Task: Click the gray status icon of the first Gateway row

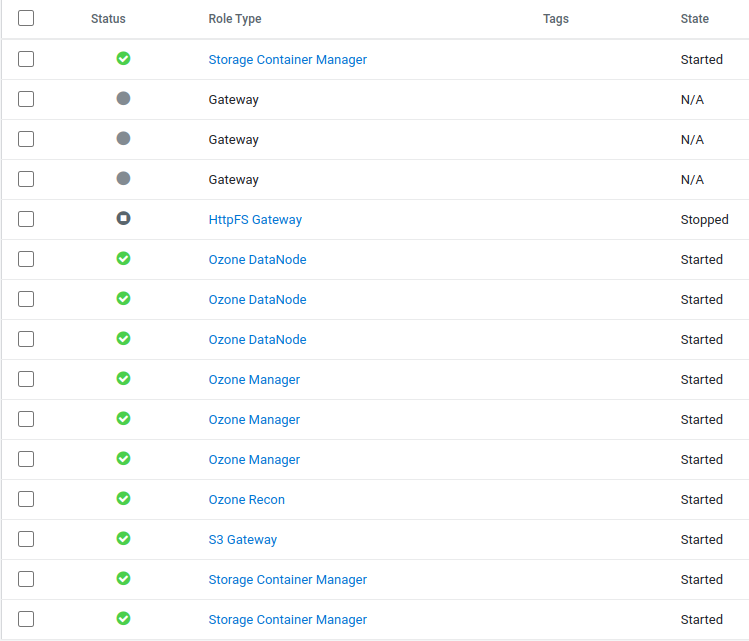Action: [123, 98]
